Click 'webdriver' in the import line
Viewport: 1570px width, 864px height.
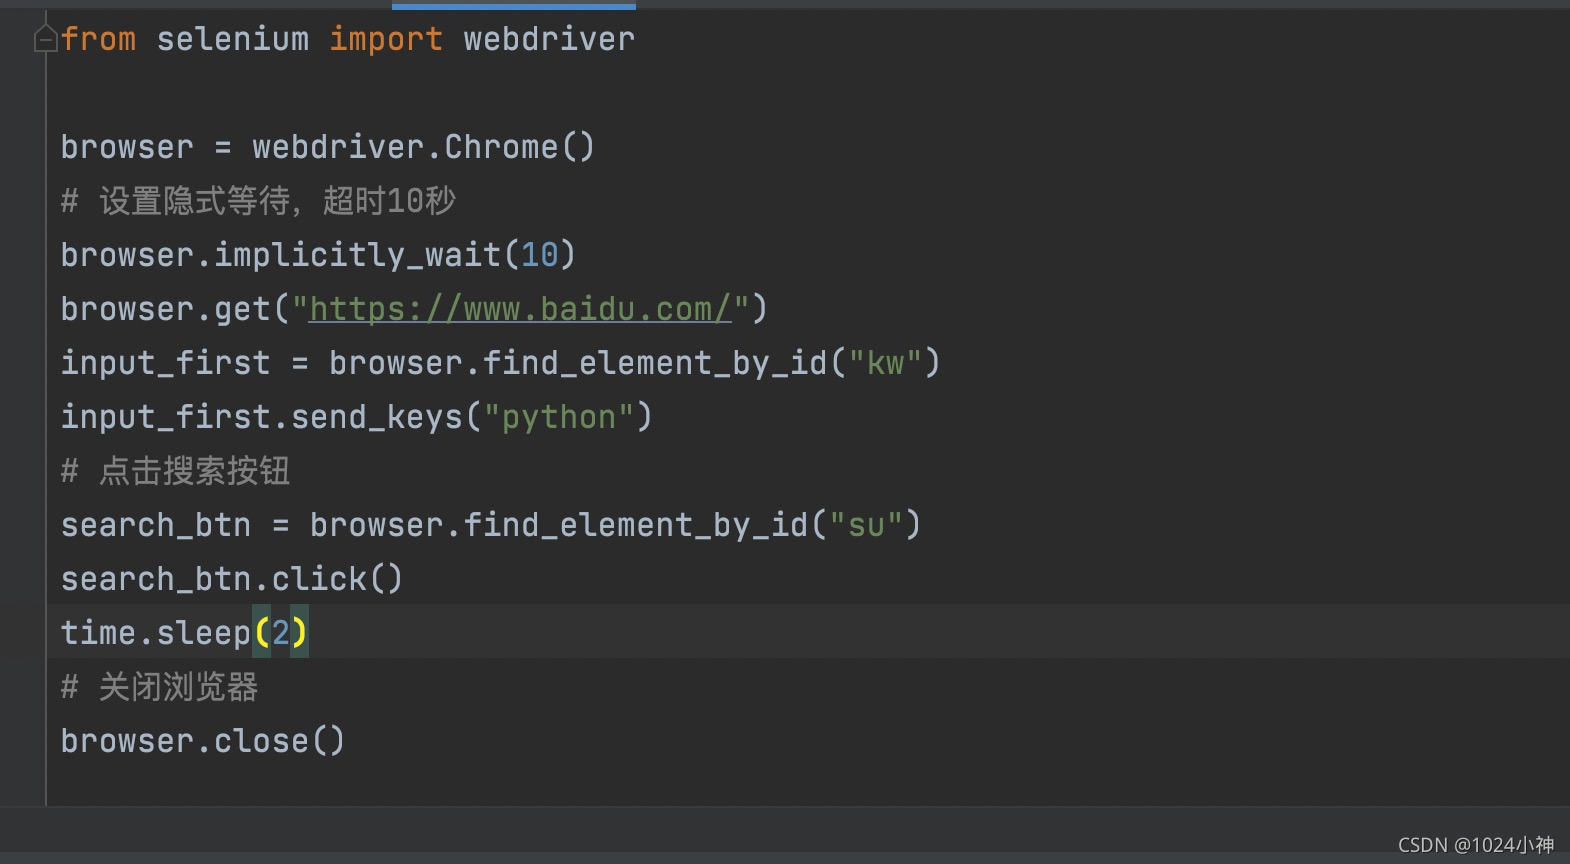point(549,39)
